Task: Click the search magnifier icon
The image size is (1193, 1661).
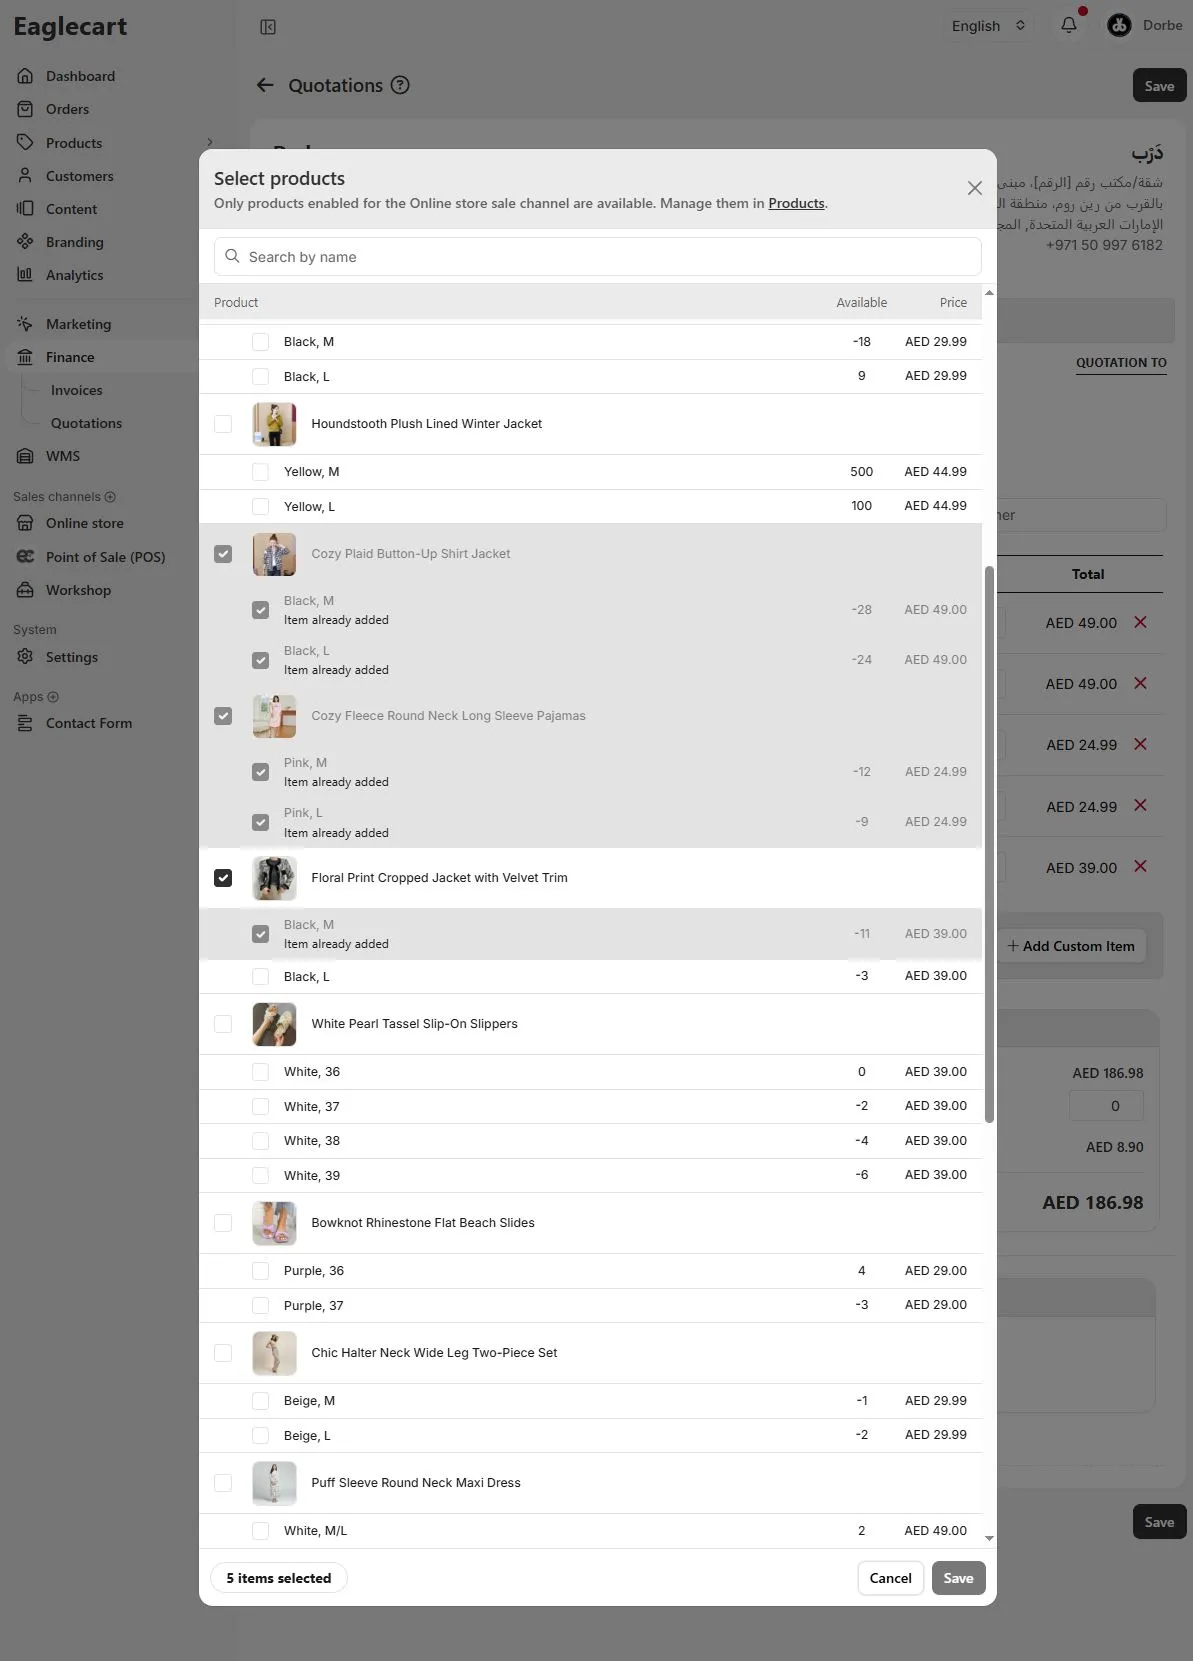Action: pyautogui.click(x=232, y=256)
